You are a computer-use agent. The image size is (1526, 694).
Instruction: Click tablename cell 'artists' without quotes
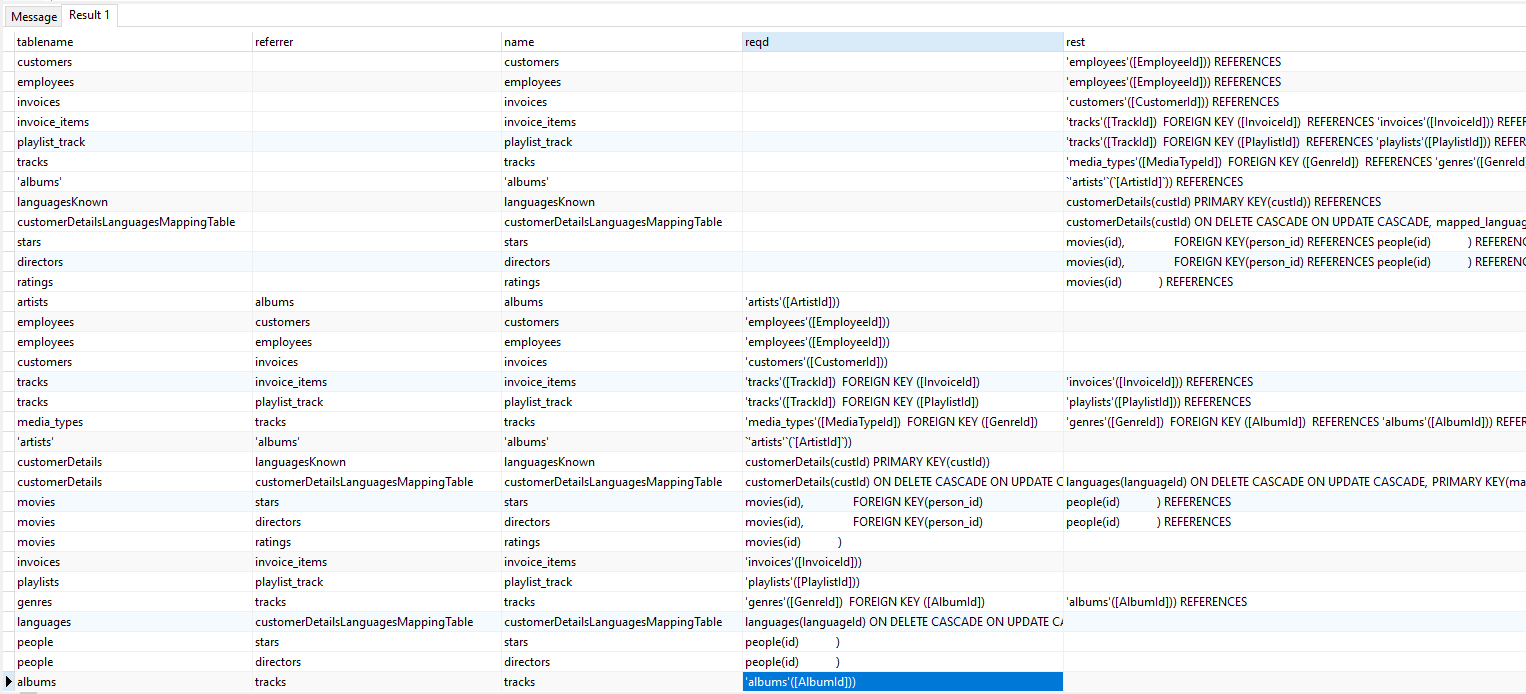(132, 302)
